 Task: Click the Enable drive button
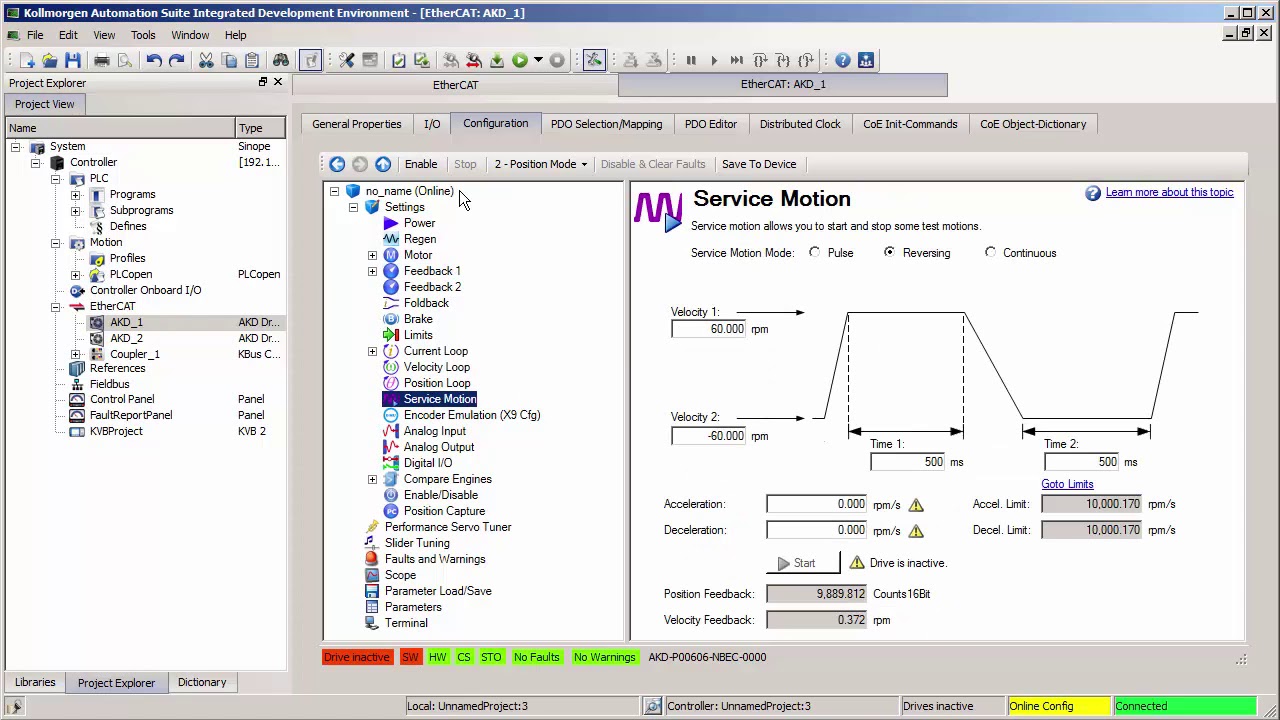[x=421, y=164]
